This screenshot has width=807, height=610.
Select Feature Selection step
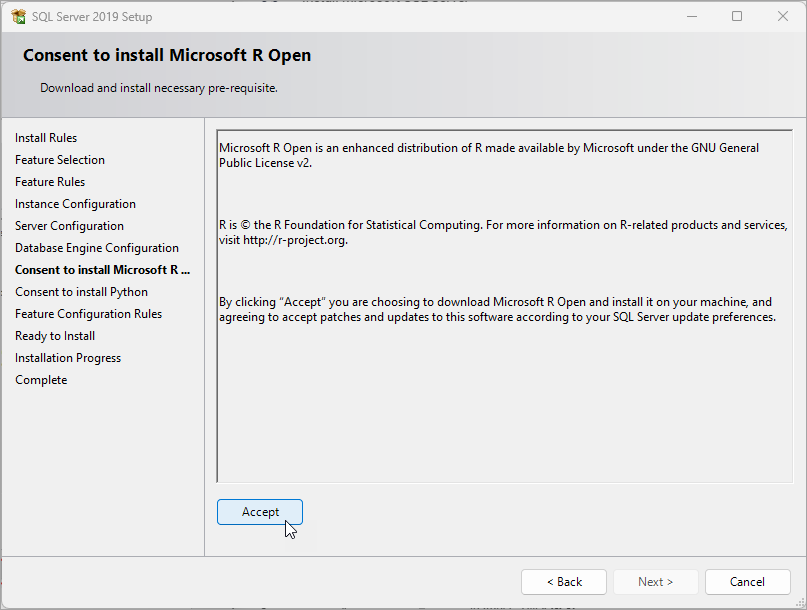point(60,160)
